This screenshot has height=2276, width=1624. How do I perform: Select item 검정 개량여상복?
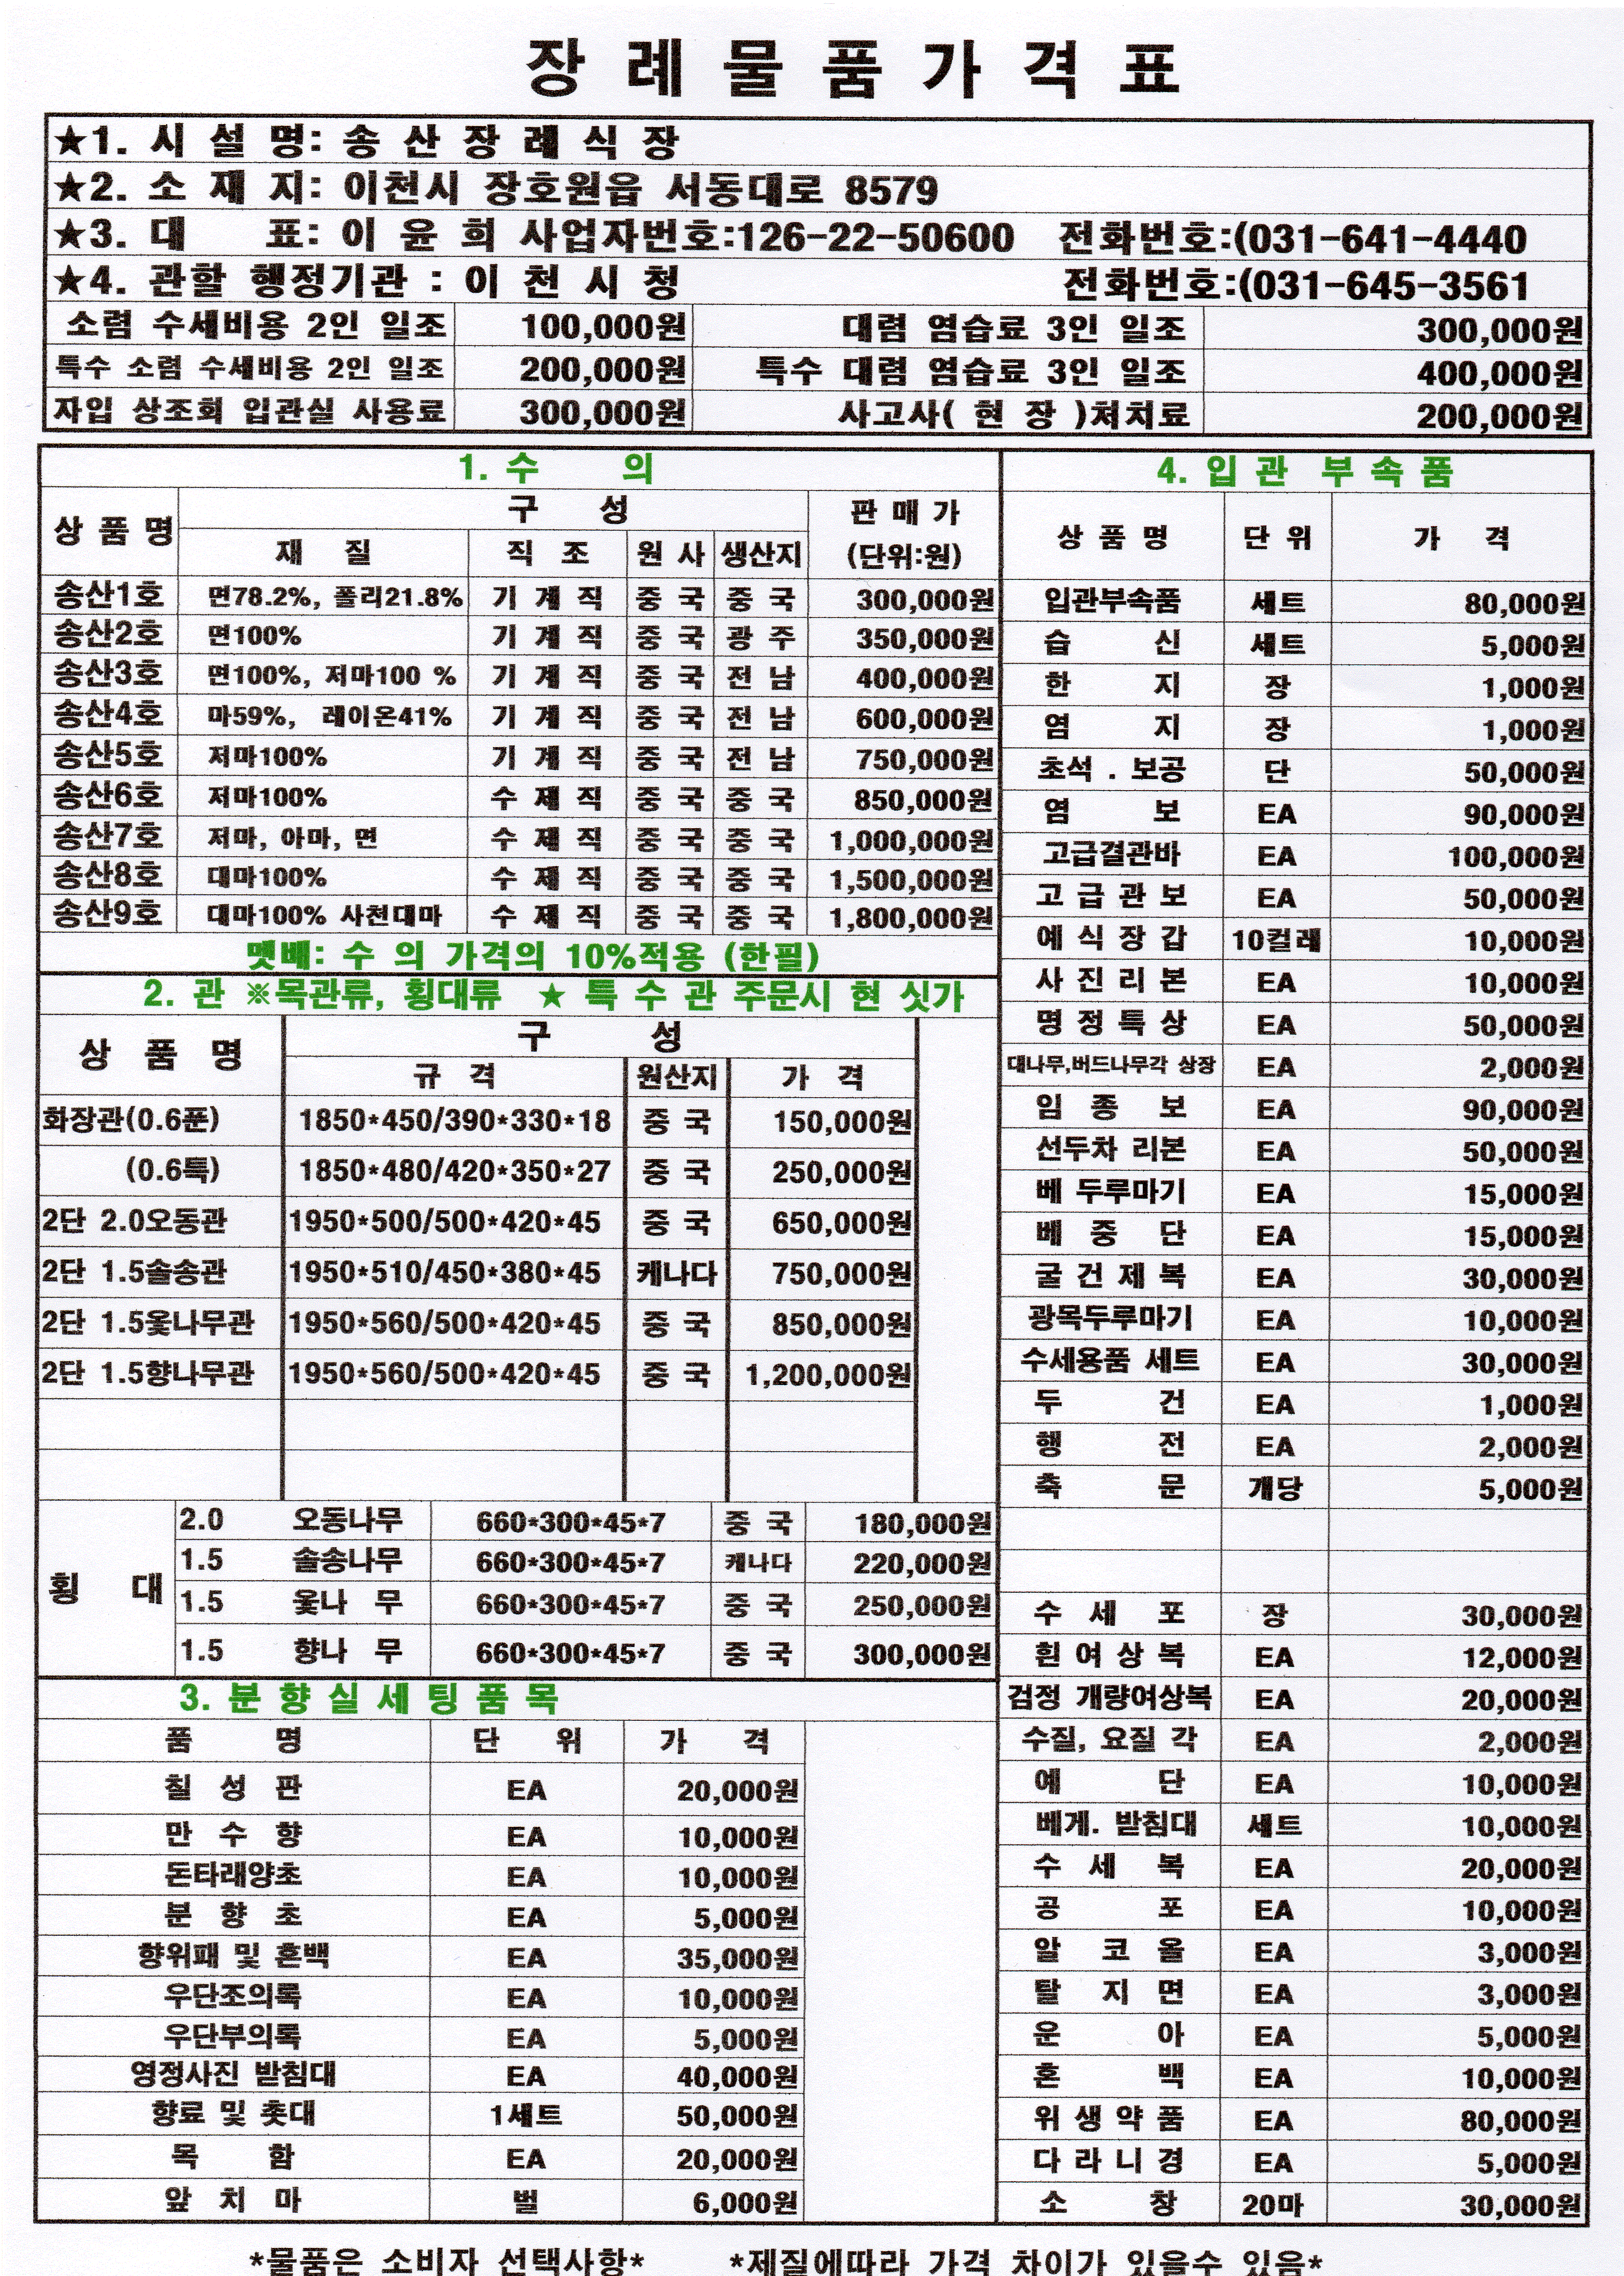[x=1110, y=1697]
